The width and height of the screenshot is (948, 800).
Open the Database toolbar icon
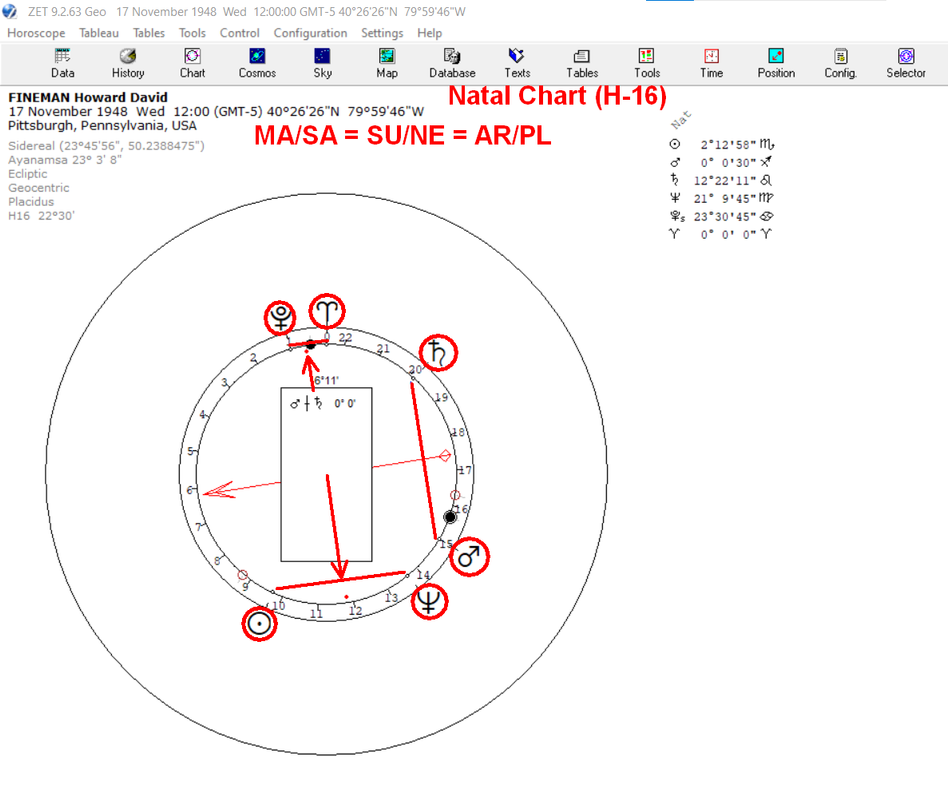pos(452,63)
